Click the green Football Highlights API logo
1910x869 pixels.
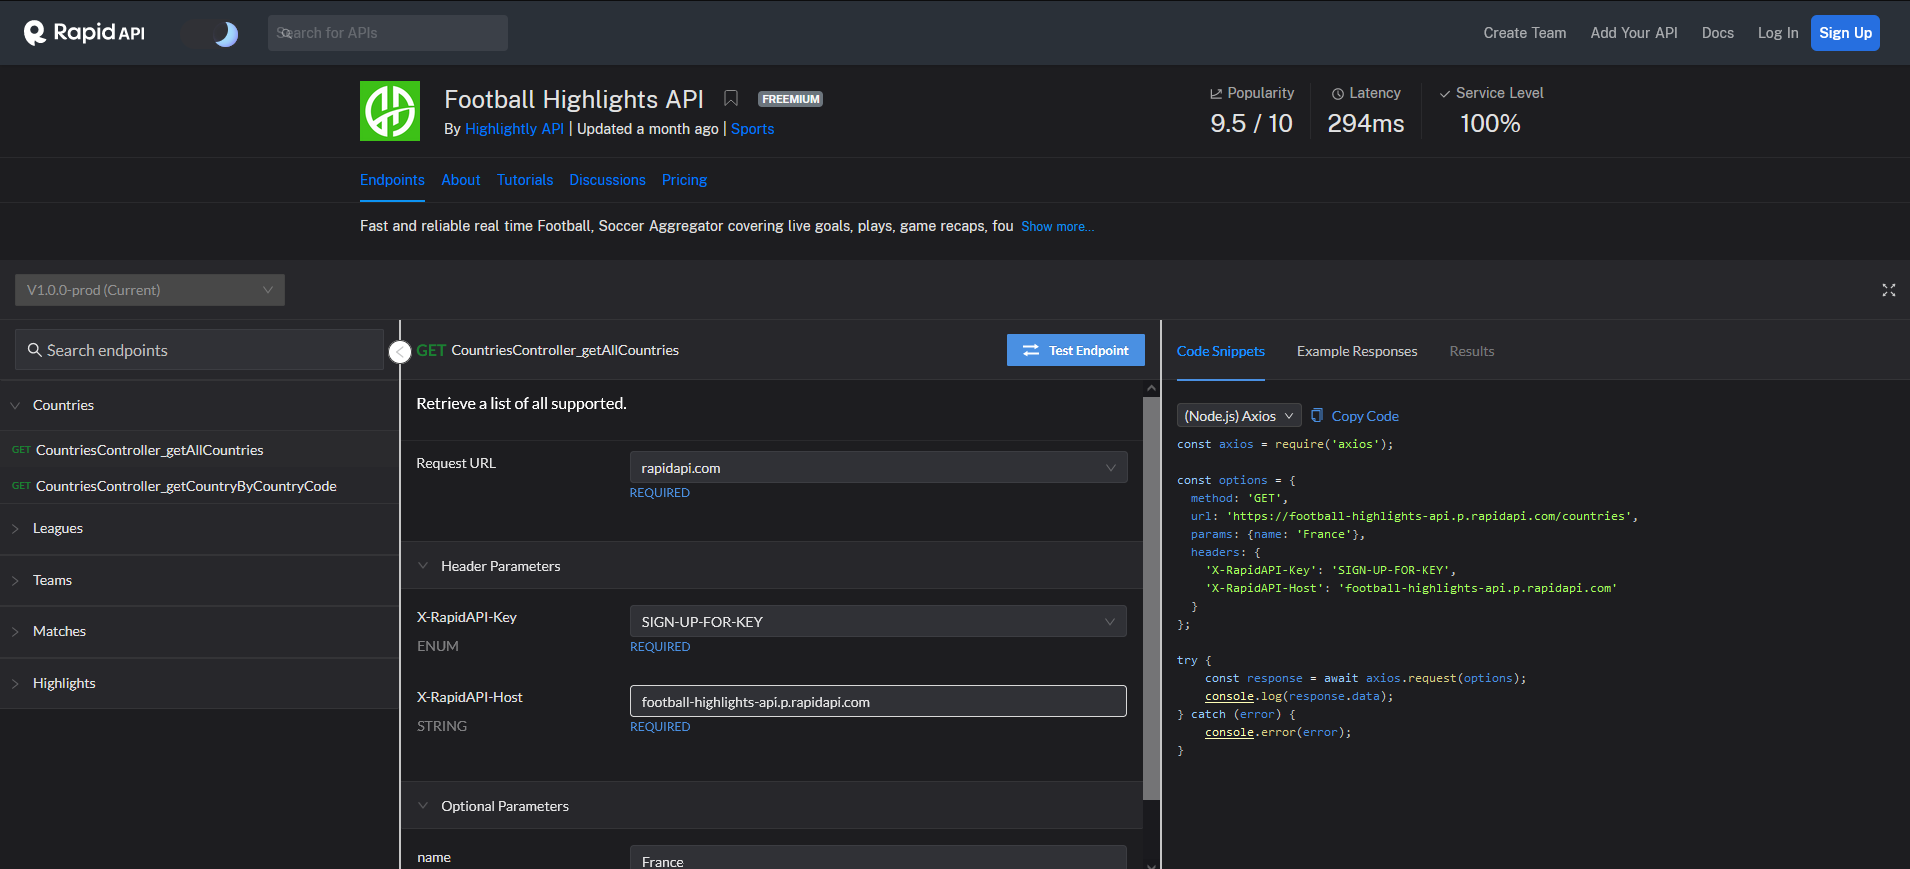(390, 111)
